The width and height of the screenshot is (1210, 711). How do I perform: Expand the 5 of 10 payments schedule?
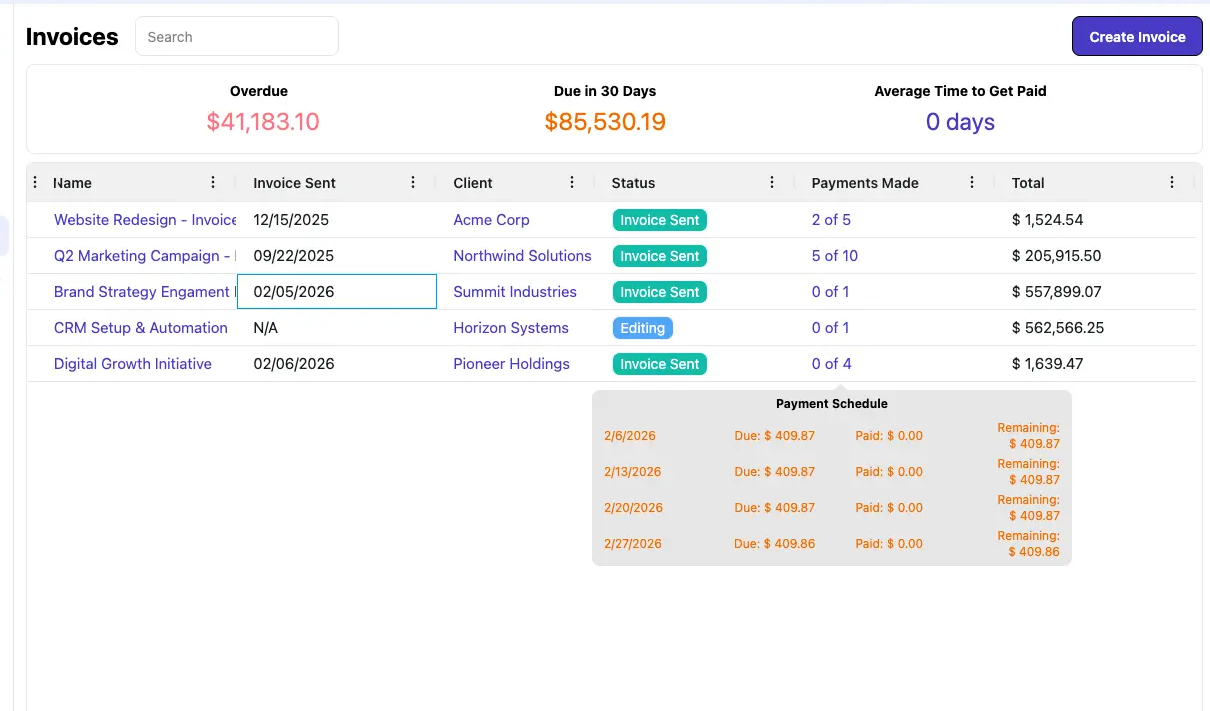pos(834,256)
